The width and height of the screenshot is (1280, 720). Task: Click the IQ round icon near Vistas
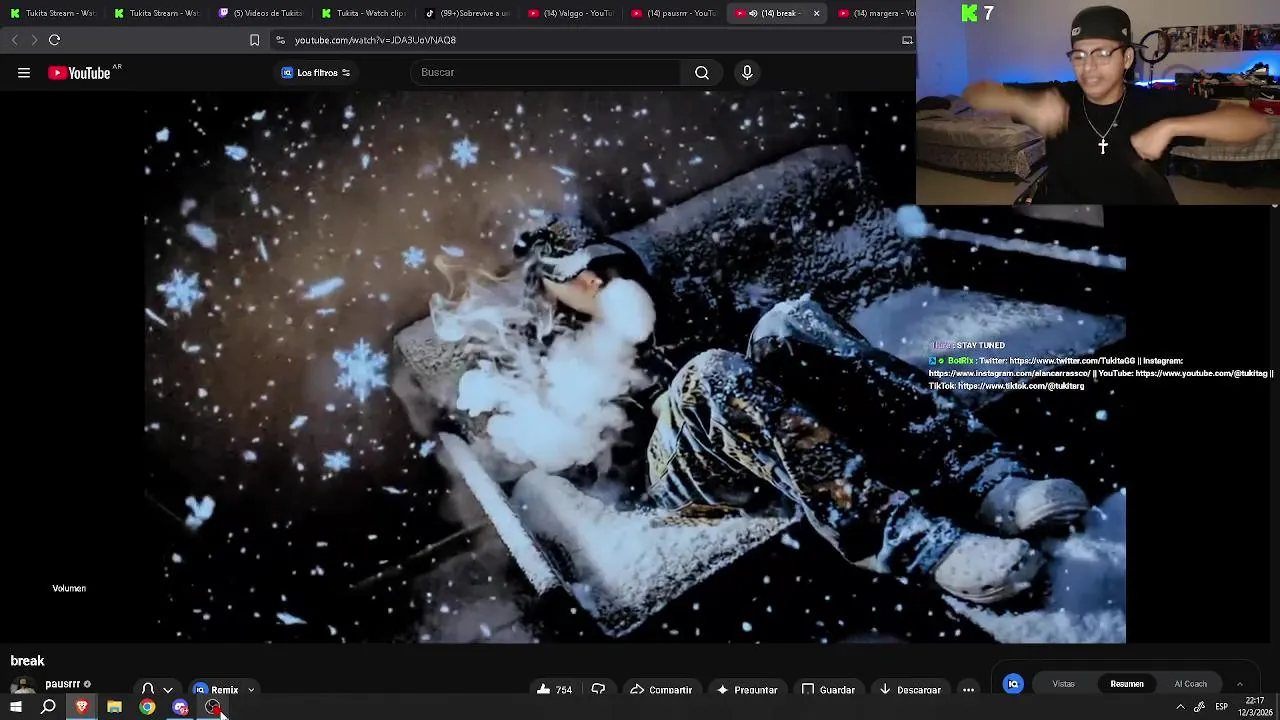(1013, 684)
